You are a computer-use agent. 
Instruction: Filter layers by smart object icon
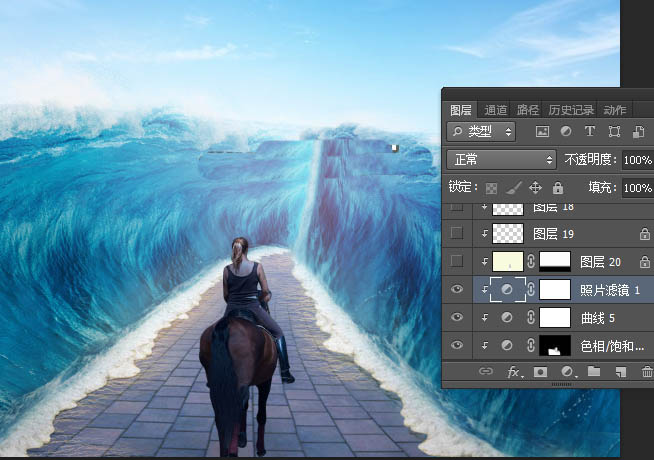(x=639, y=132)
